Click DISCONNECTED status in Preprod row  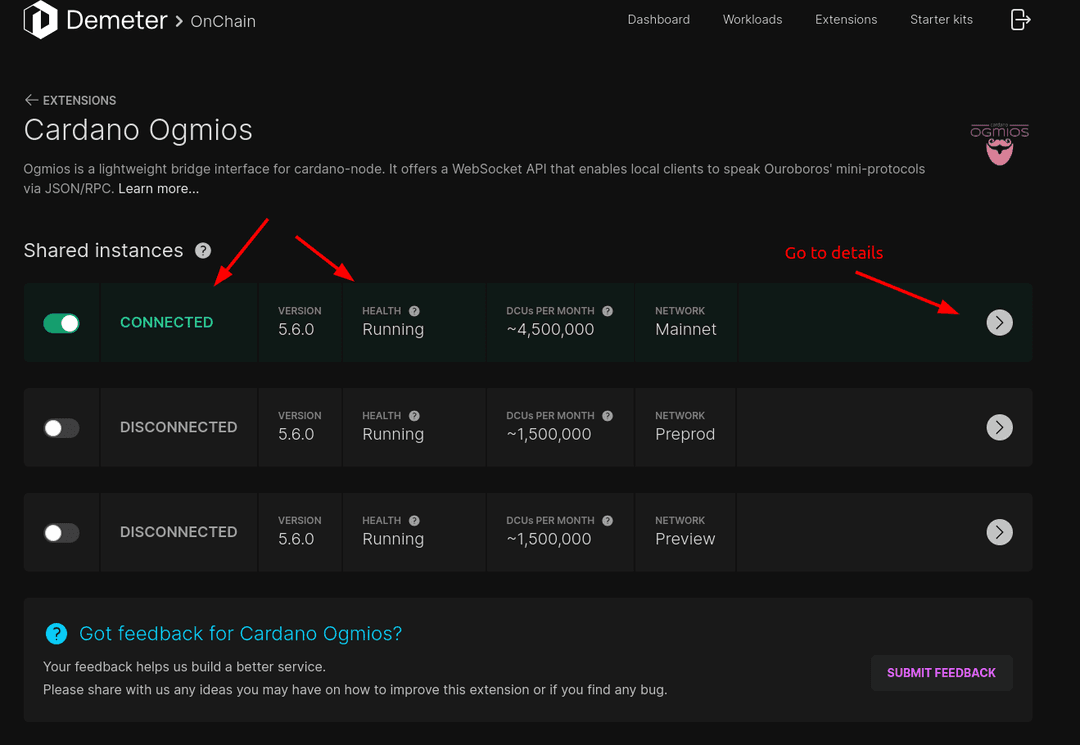(x=178, y=427)
